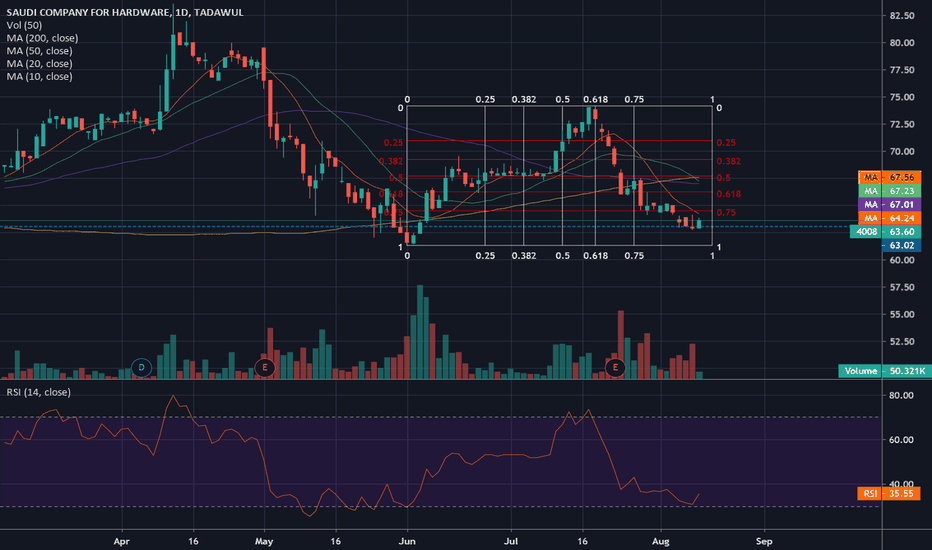Click the MA 64.24 price label
932x550 pixels.
890,218
